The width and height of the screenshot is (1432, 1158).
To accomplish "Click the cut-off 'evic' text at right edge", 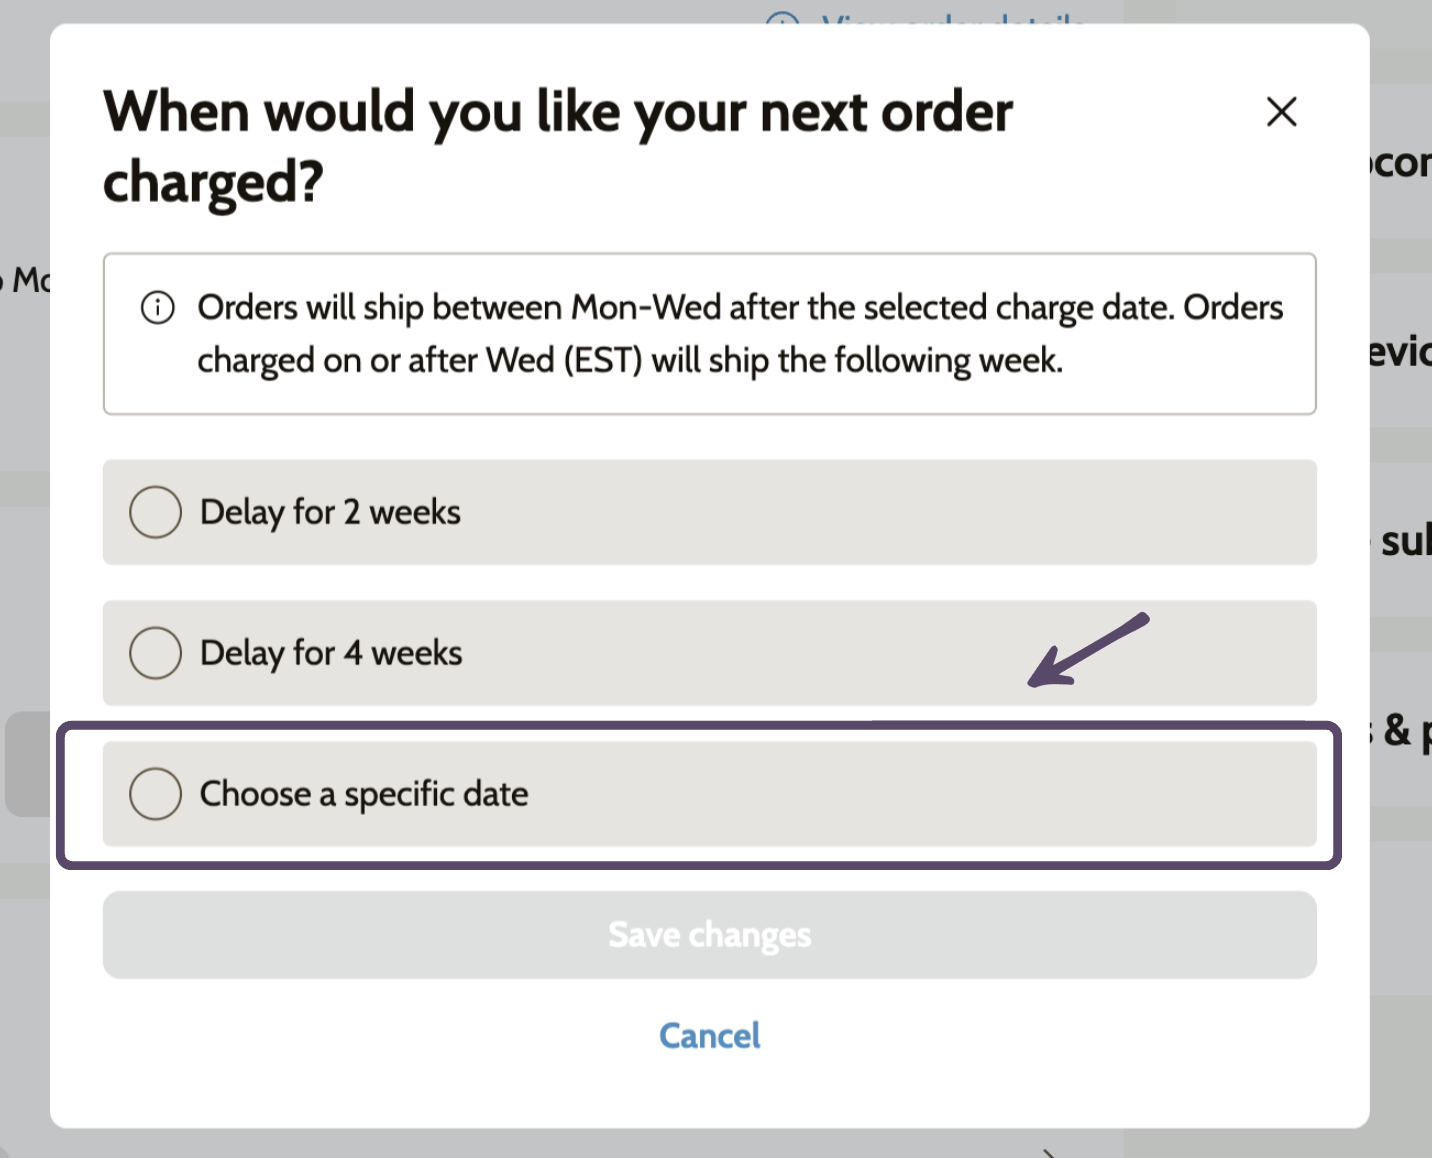I will pyautogui.click(x=1401, y=351).
